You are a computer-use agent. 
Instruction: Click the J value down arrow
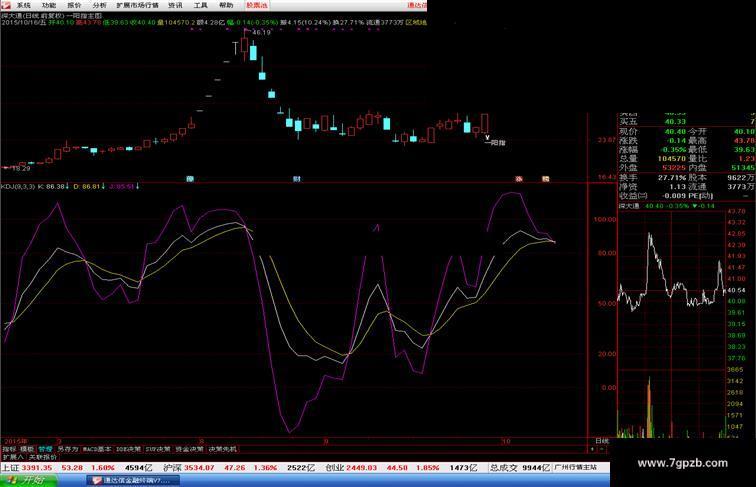click(137, 186)
